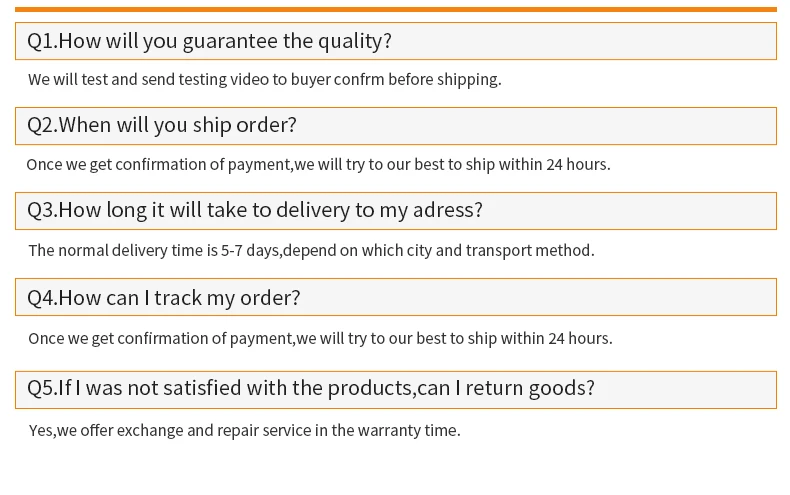Click 'products' in the Q5 heading
790x495 pixels.
click(x=370, y=388)
